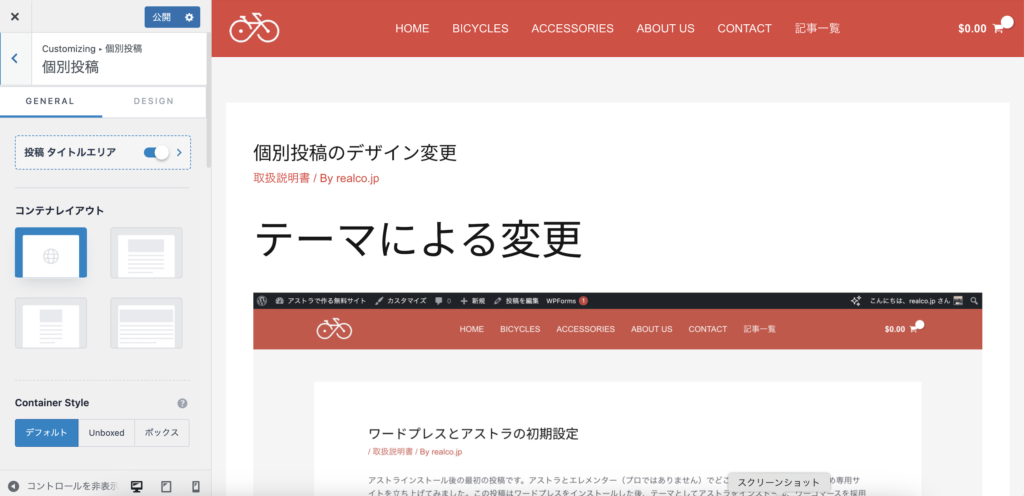Go back with the left chevron arrow
This screenshot has height=496, width=1024.
14,58
